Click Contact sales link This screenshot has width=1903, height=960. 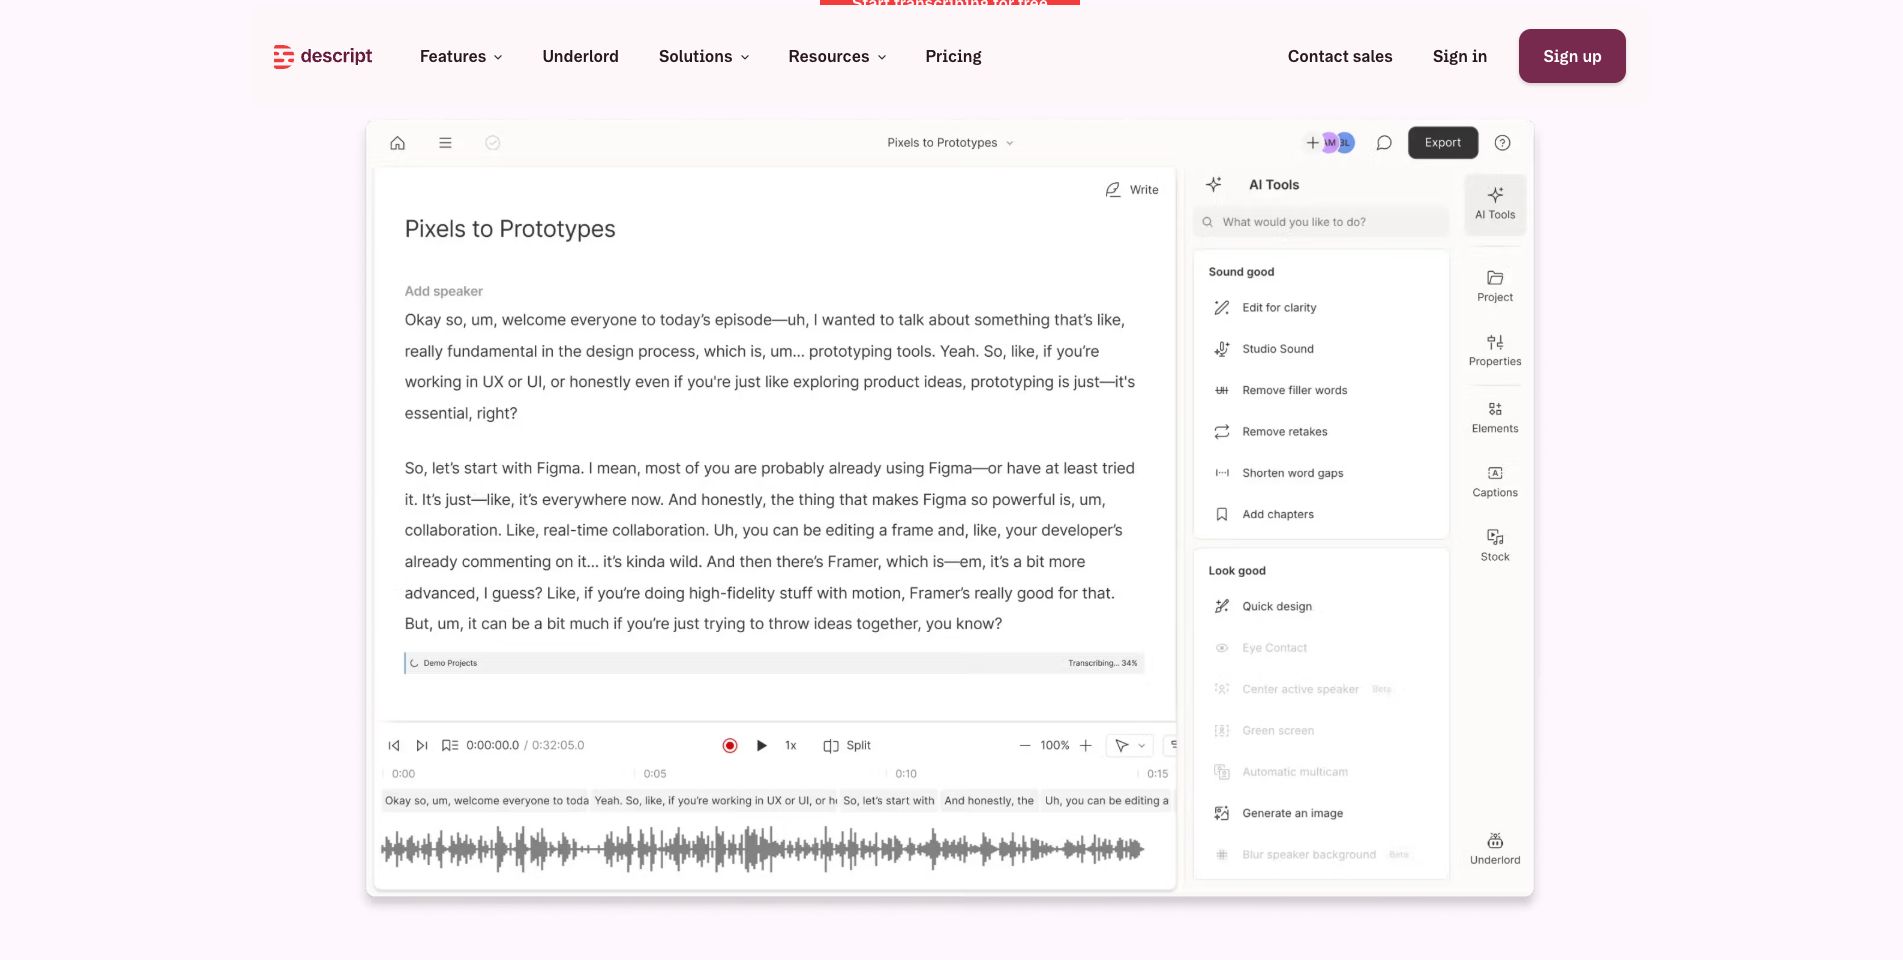pyautogui.click(x=1340, y=56)
